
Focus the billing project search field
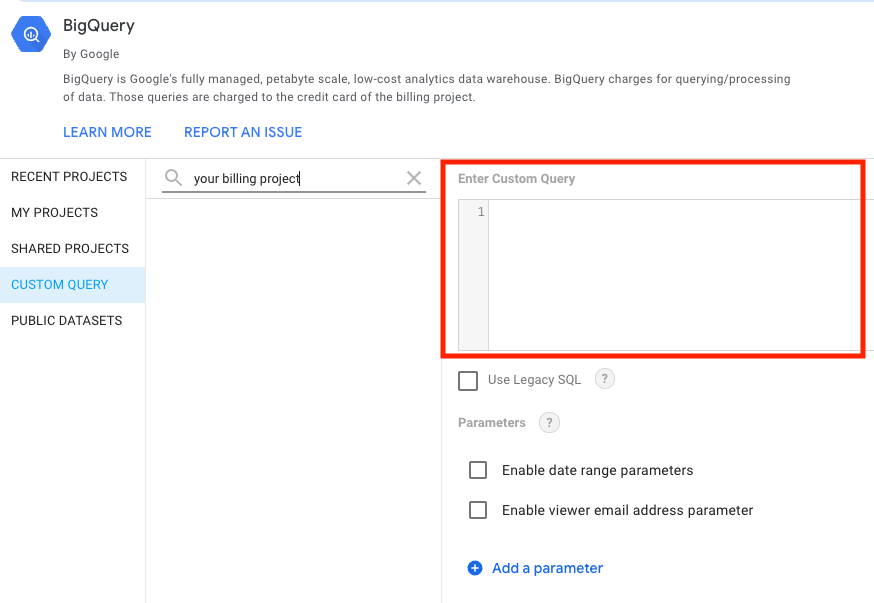click(295, 179)
